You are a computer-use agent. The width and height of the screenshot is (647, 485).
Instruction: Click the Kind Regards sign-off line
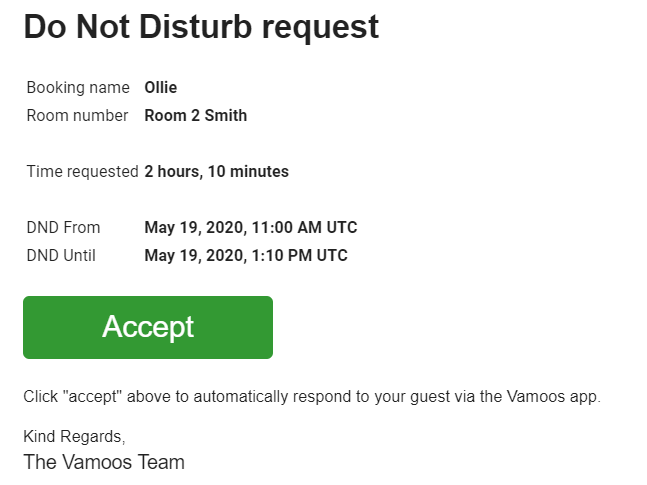tap(74, 437)
